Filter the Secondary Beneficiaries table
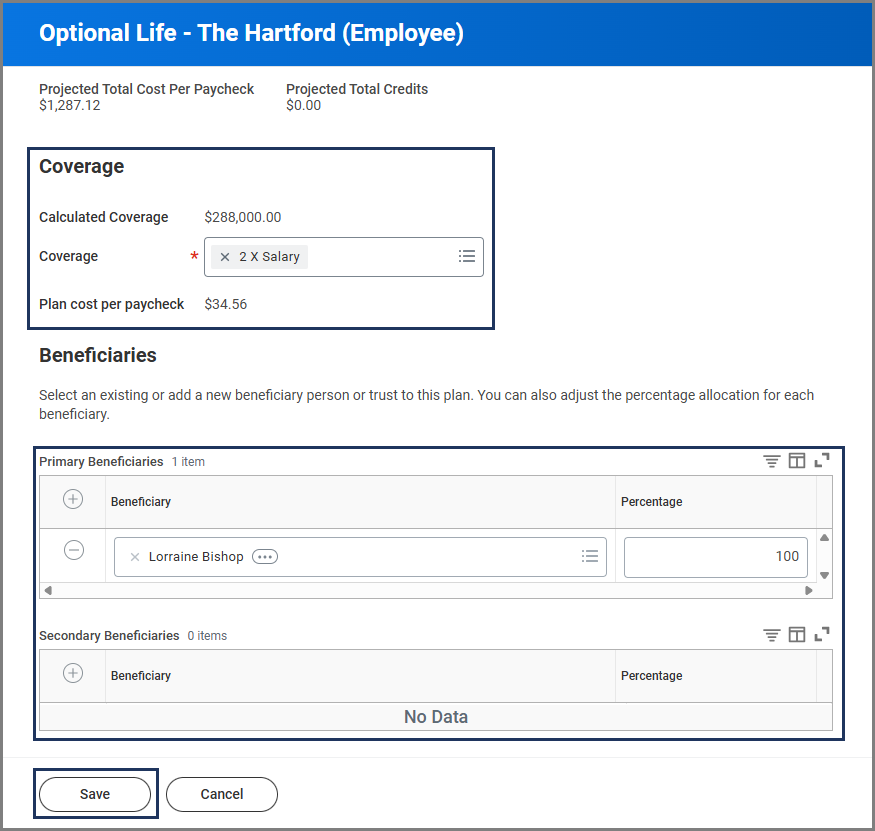875x831 pixels. pyautogui.click(x=771, y=635)
